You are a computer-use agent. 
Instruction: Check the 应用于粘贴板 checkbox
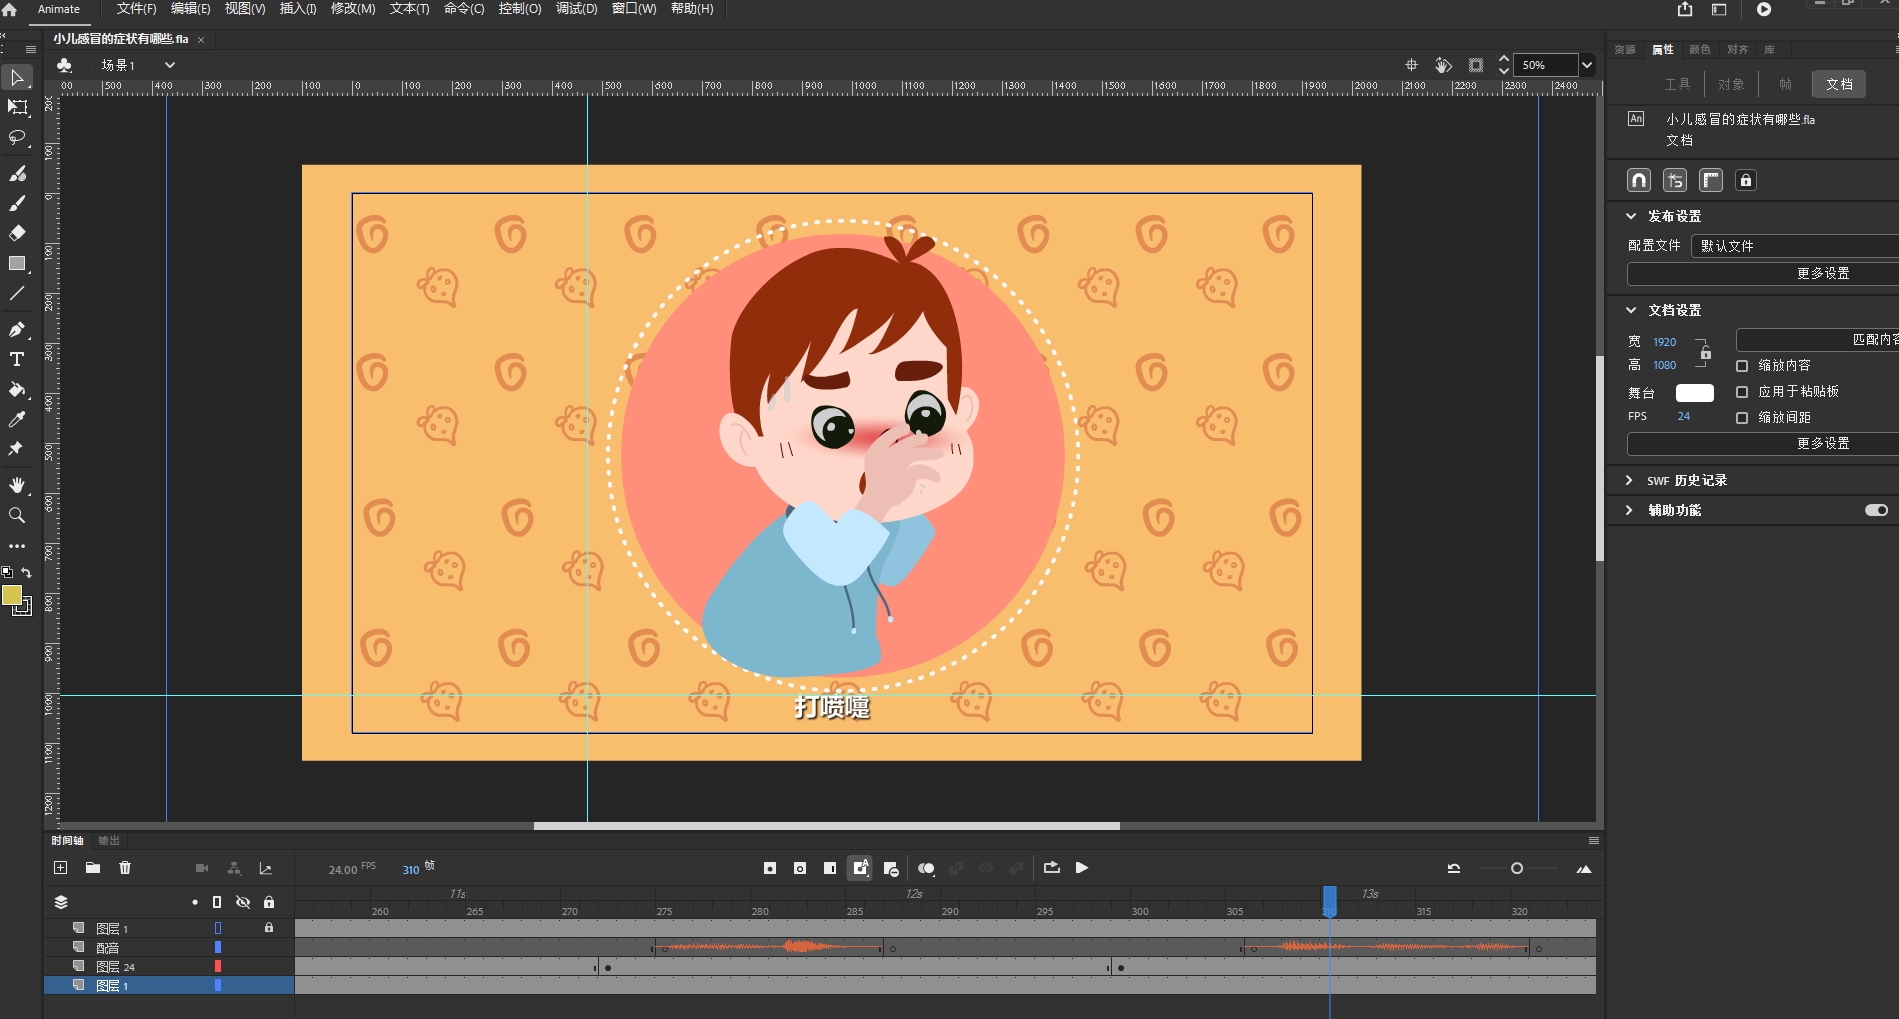(x=1742, y=392)
